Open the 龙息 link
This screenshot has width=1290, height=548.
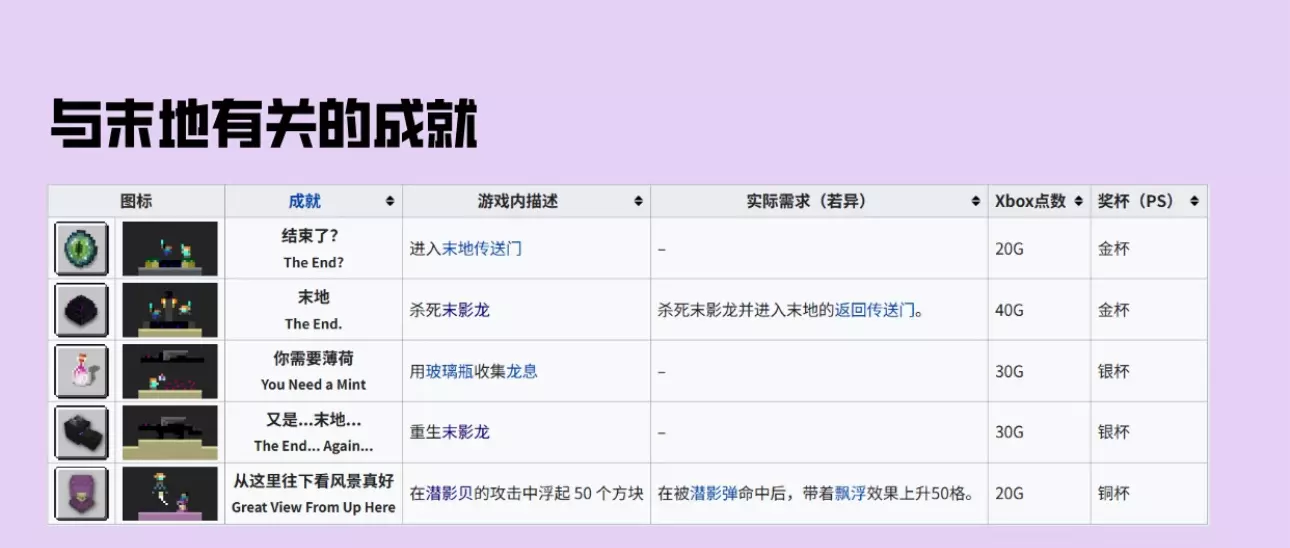522,371
